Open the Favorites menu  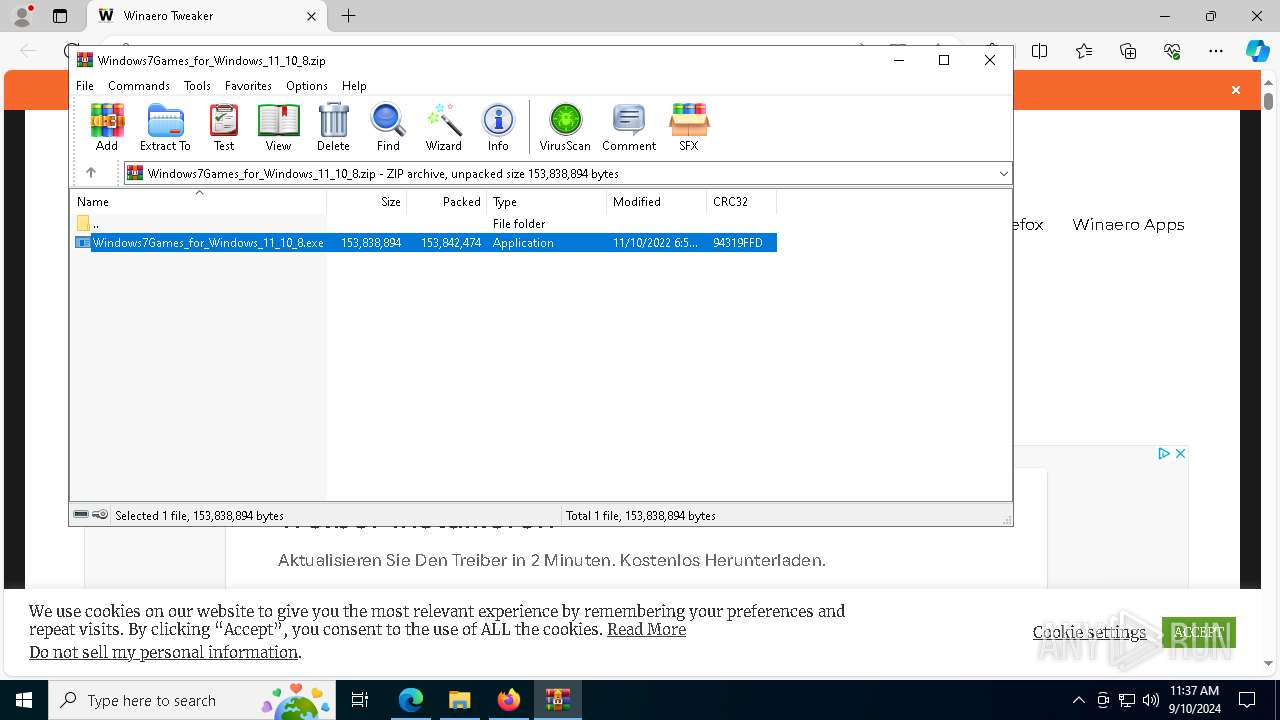click(x=248, y=86)
